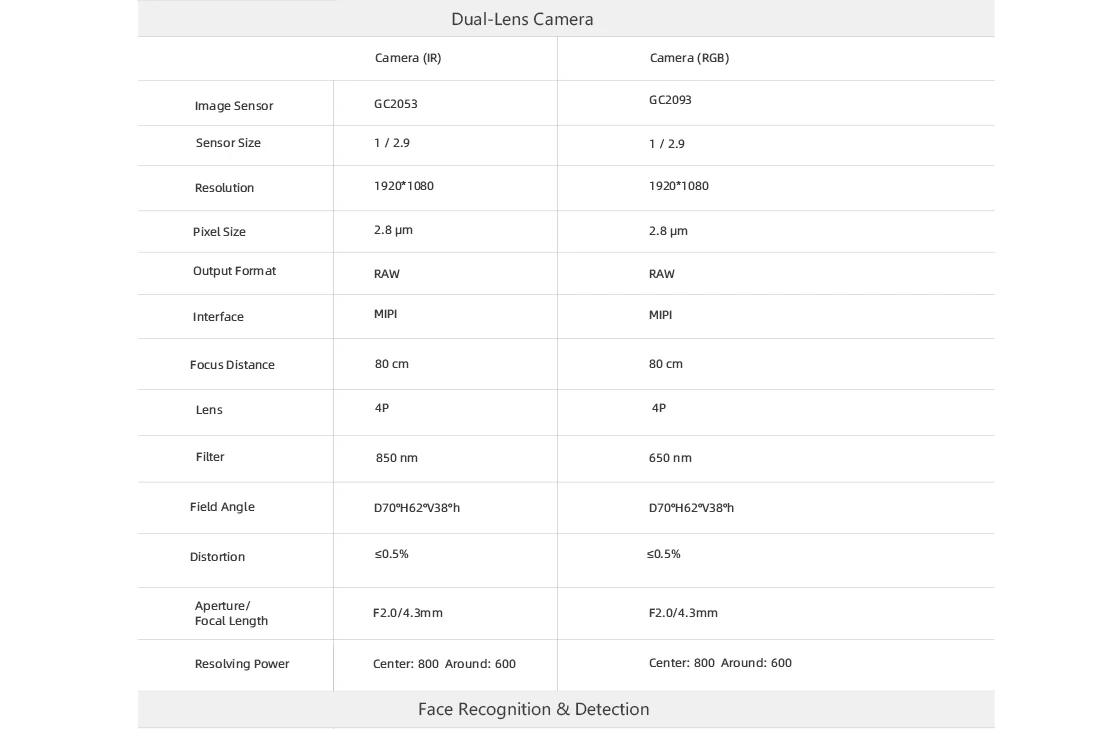Select the Camera (RGB) column header
This screenshot has width=1118, height=729.
point(689,58)
